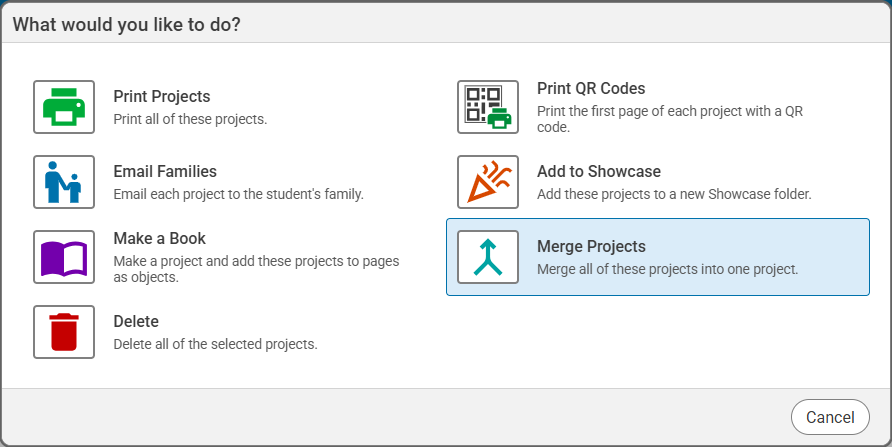Viewport: 892px width, 447px height.
Task: Click the blue parent-and-child Email Families icon
Action: tap(64, 182)
